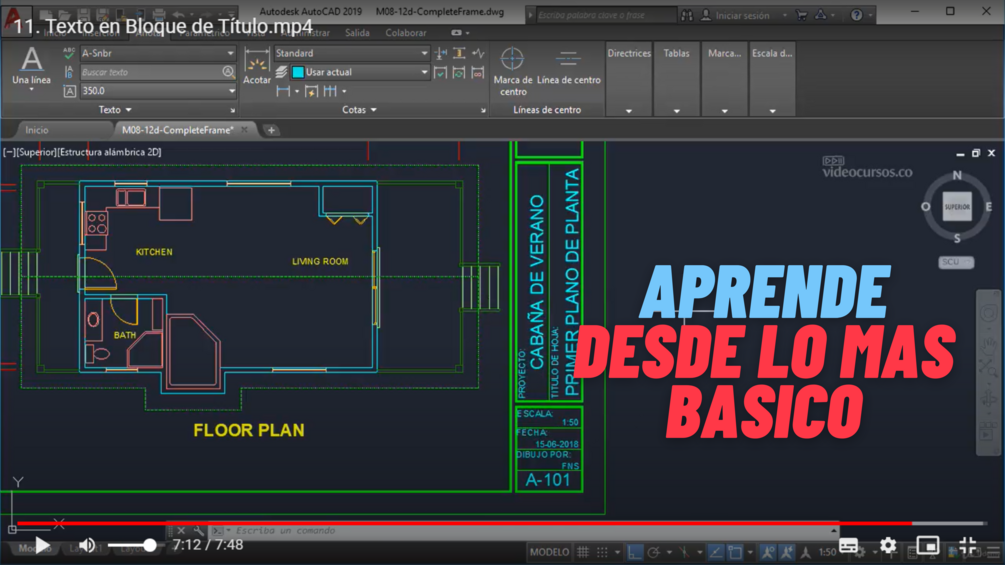Toggle 2D object snap in status bar
Screen dimensions: 1005x565
(735, 552)
